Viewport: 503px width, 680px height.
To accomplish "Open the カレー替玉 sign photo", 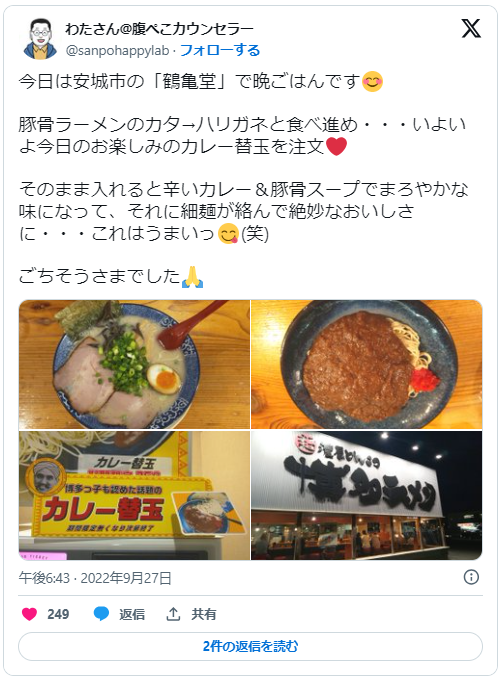I will [x=134, y=495].
